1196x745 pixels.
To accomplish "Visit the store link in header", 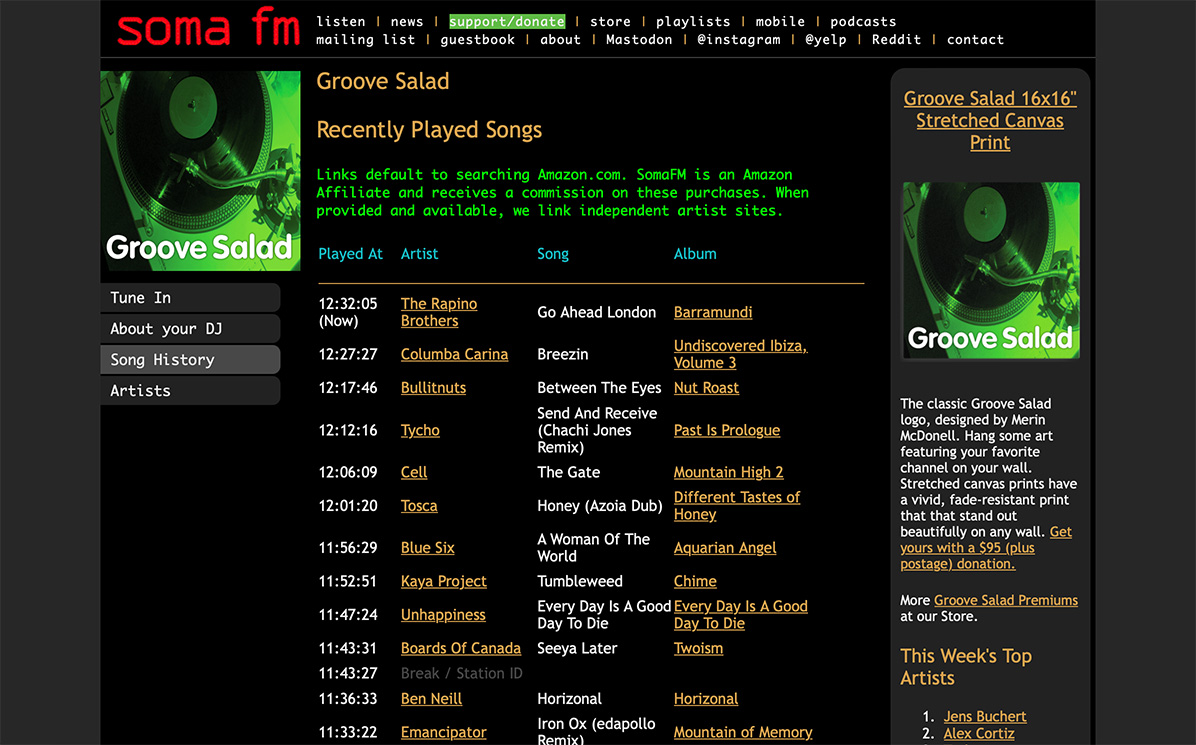I will coord(610,21).
